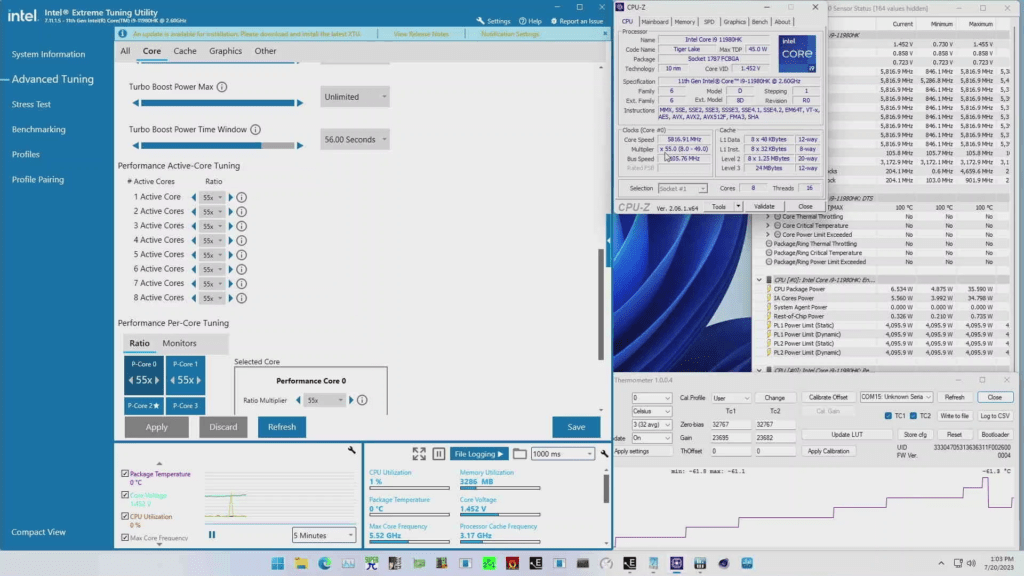
Task: Decrease 3 Active Cores ratio with left arrow
Action: click(193, 226)
